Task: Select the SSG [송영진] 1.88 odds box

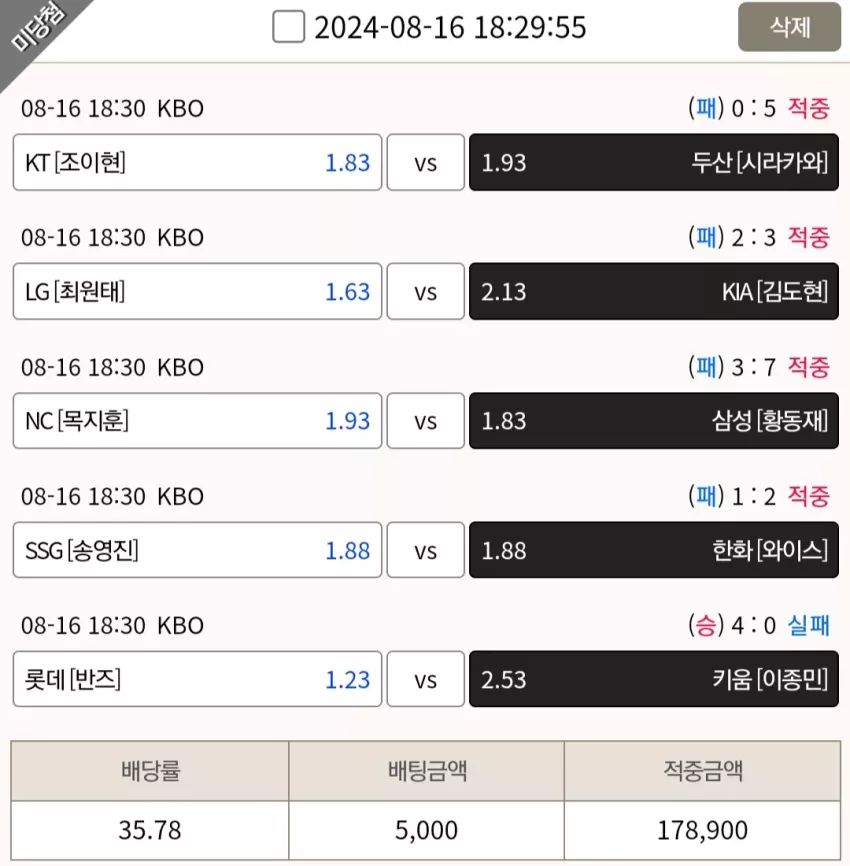Action: [x=197, y=550]
